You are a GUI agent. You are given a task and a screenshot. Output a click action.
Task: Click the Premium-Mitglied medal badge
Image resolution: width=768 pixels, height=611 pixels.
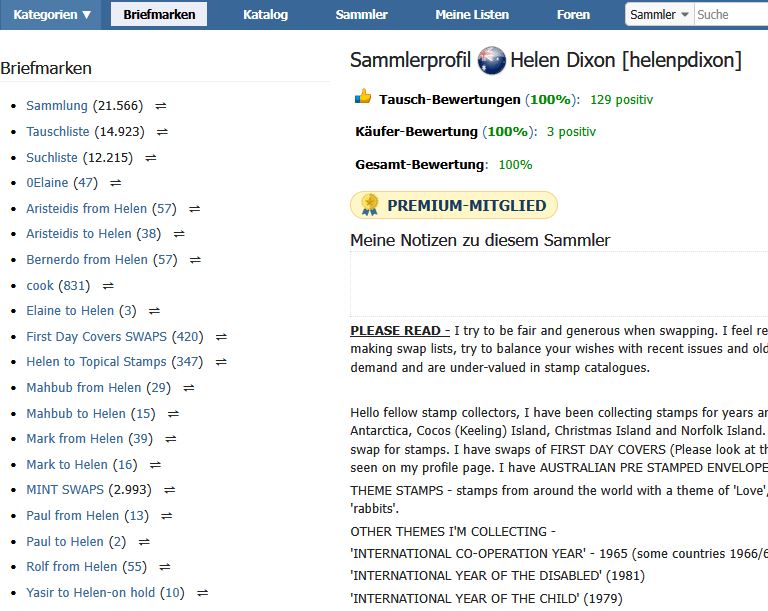pos(454,205)
